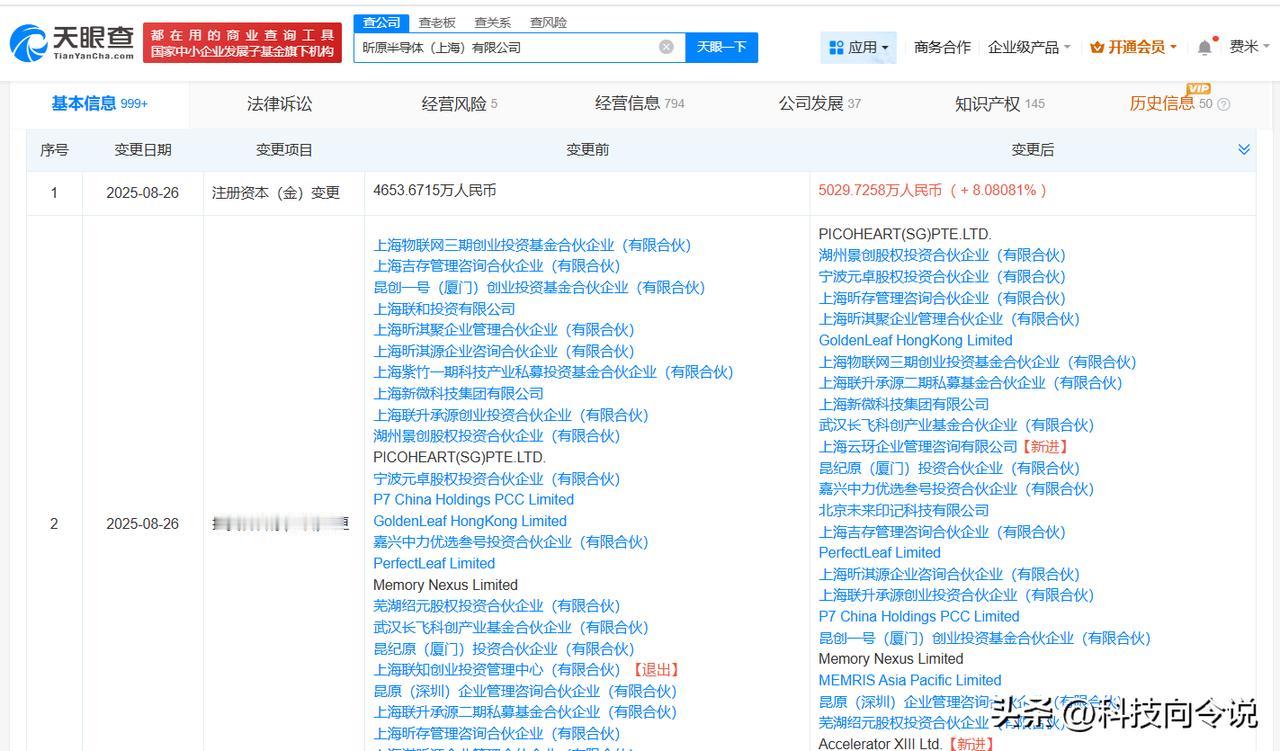This screenshot has height=751, width=1280.
Task: Open the 企业级产品 dropdown
Action: coord(1029,47)
